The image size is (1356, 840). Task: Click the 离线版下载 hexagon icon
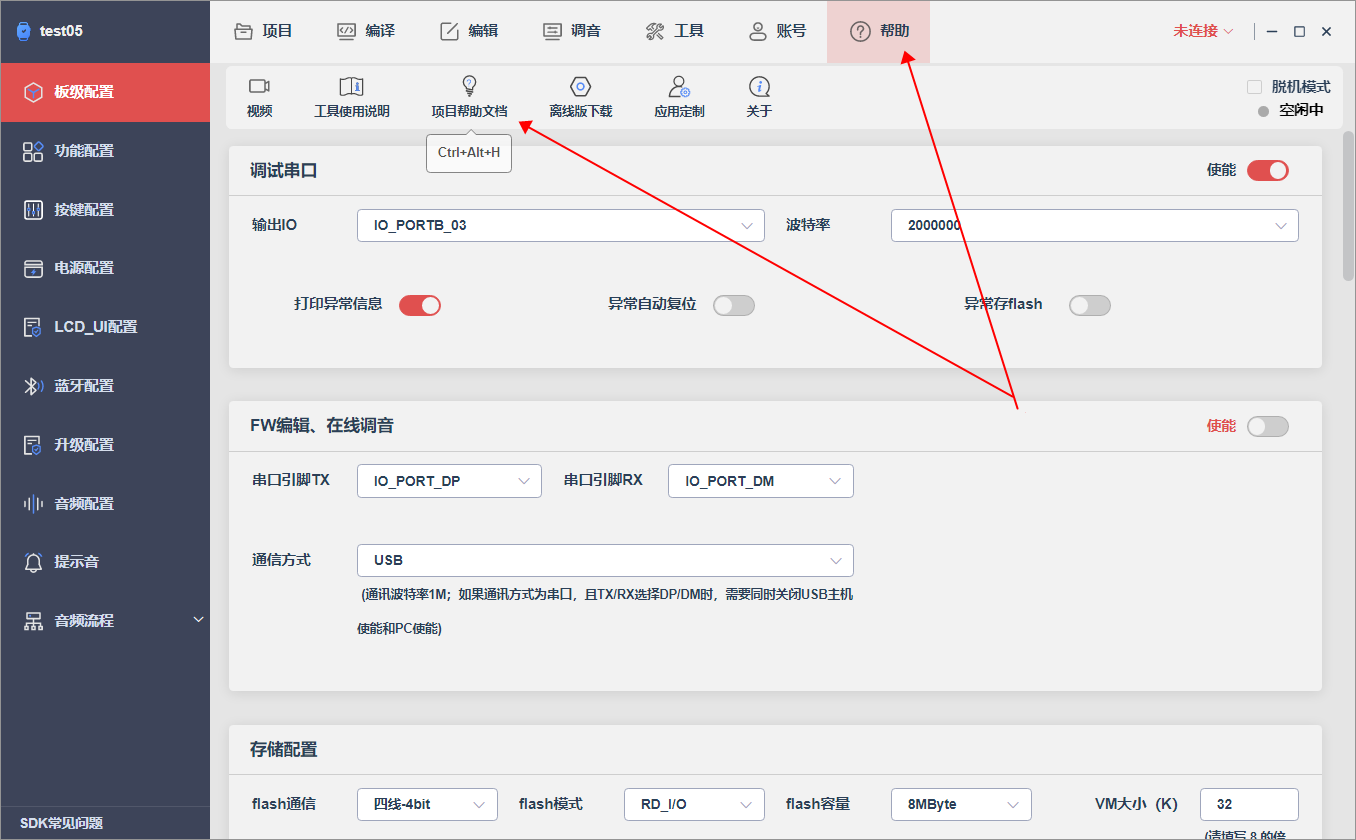pyautogui.click(x=580, y=87)
